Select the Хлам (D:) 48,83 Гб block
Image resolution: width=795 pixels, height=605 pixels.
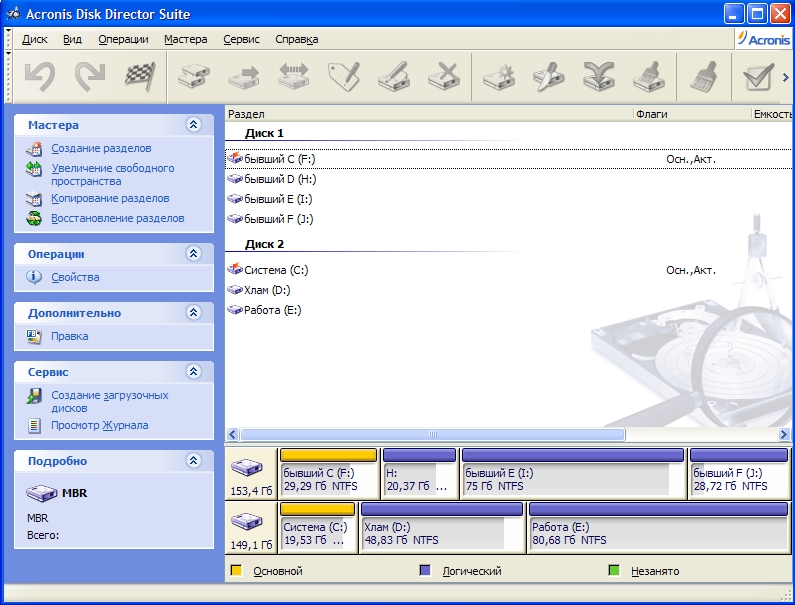click(x=442, y=527)
